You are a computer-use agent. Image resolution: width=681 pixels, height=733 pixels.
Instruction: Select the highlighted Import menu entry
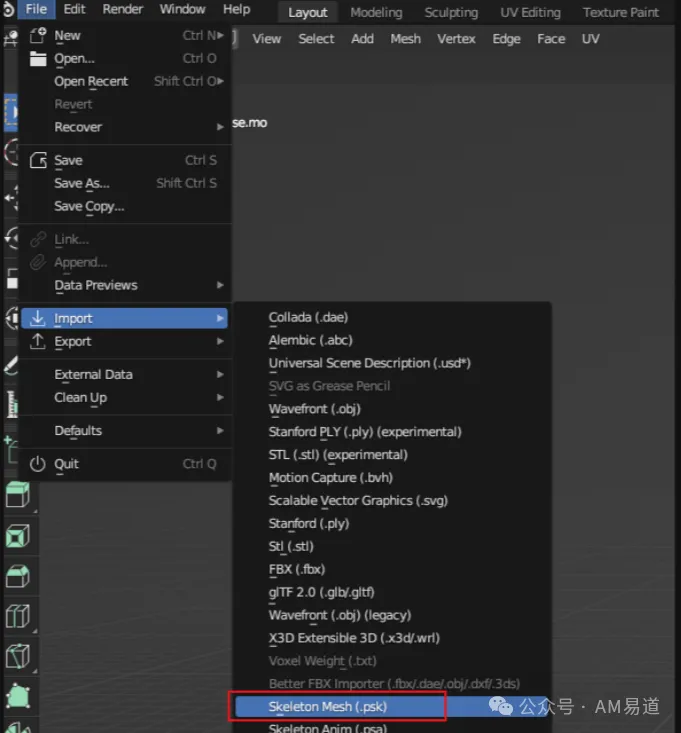(124, 318)
